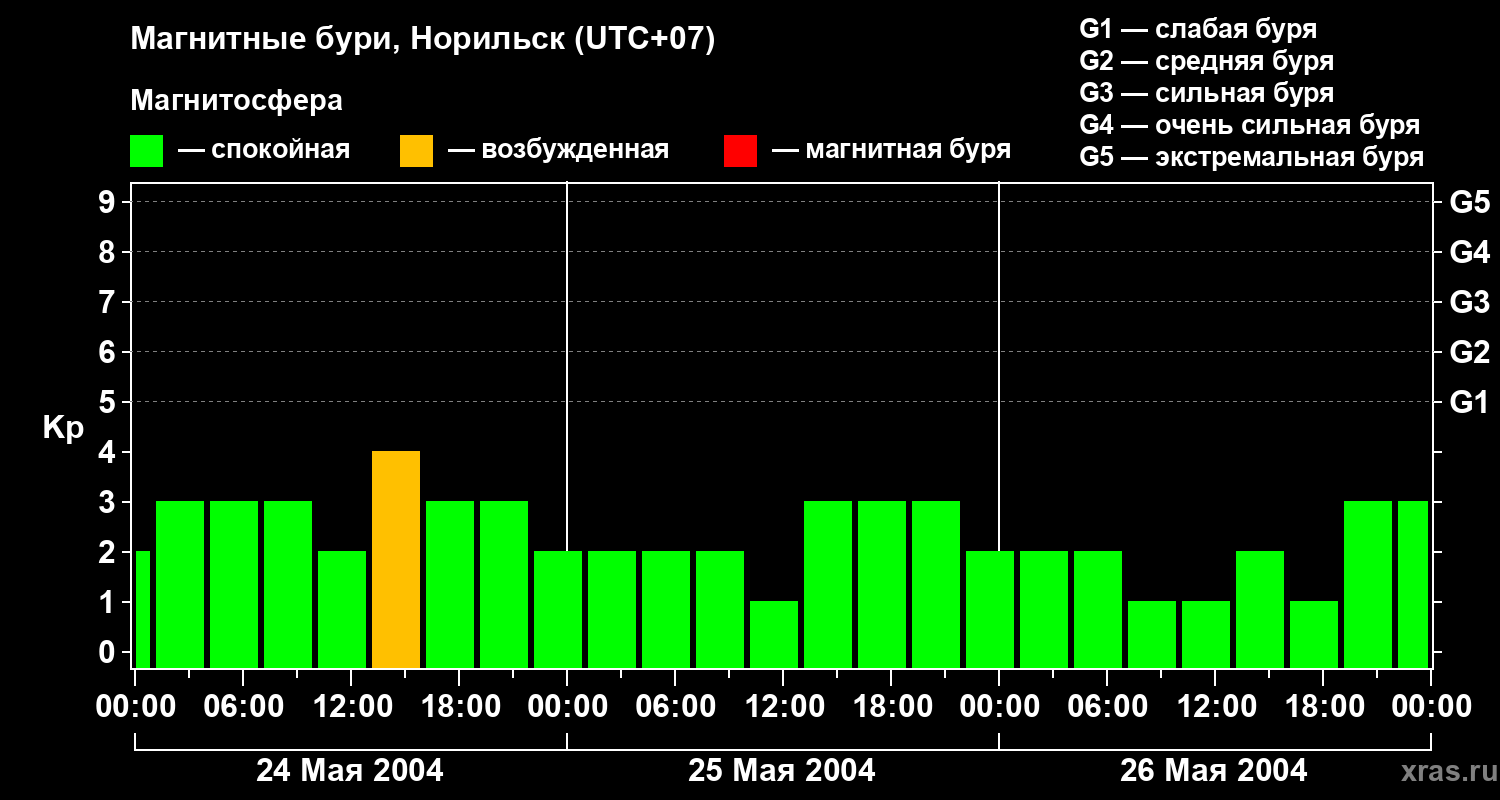Click the '18:00' time label for 24 May
1500x800 pixels.
(x=459, y=707)
